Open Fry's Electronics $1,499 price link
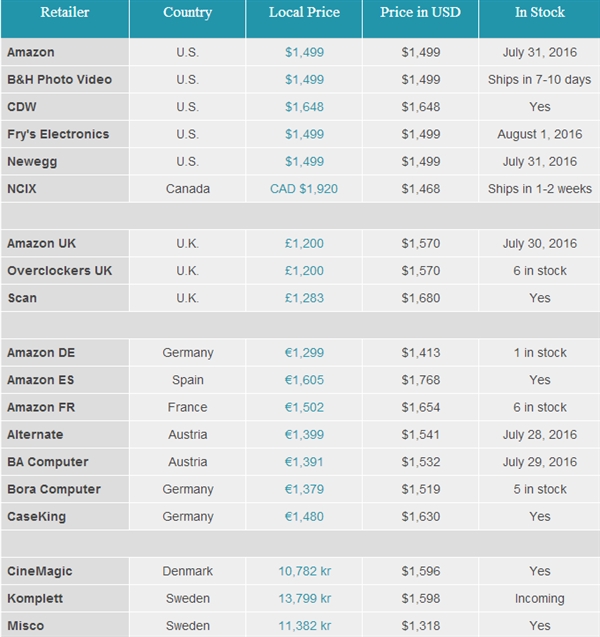 (x=304, y=134)
